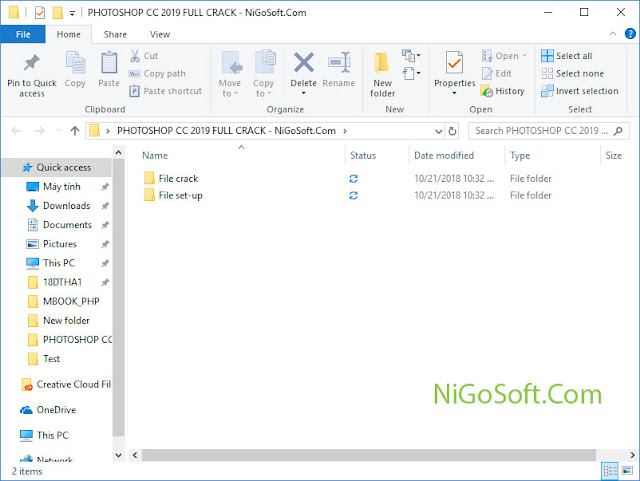
Task: Open Pictures in navigation pane
Action: (x=60, y=244)
